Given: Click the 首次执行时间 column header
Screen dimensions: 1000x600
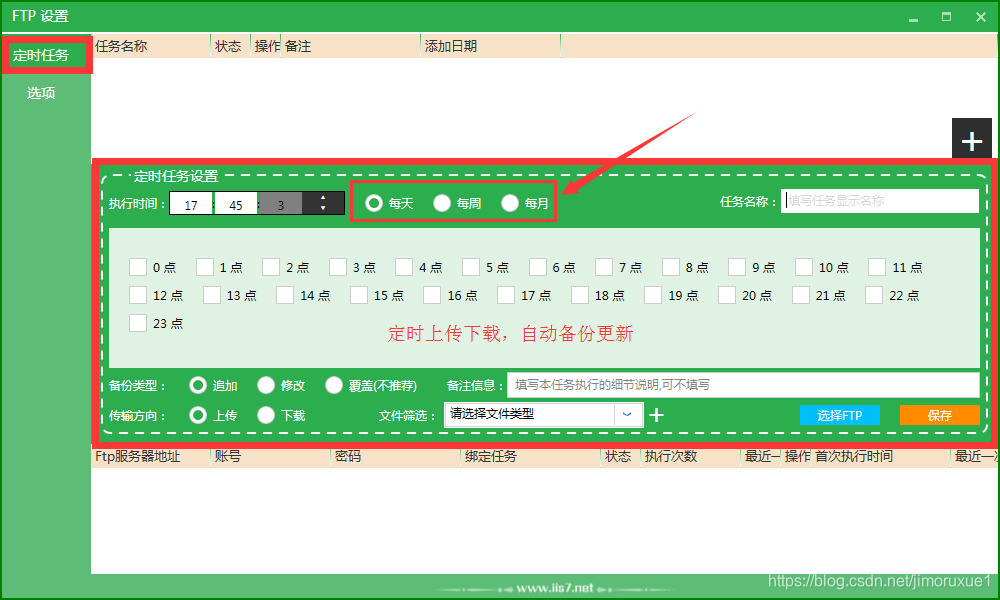Looking at the screenshot, I should coord(881,457).
